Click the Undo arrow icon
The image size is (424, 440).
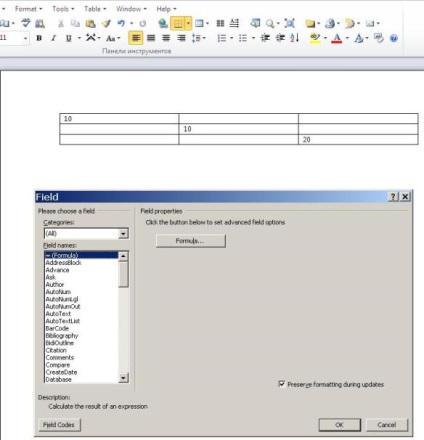(x=121, y=23)
